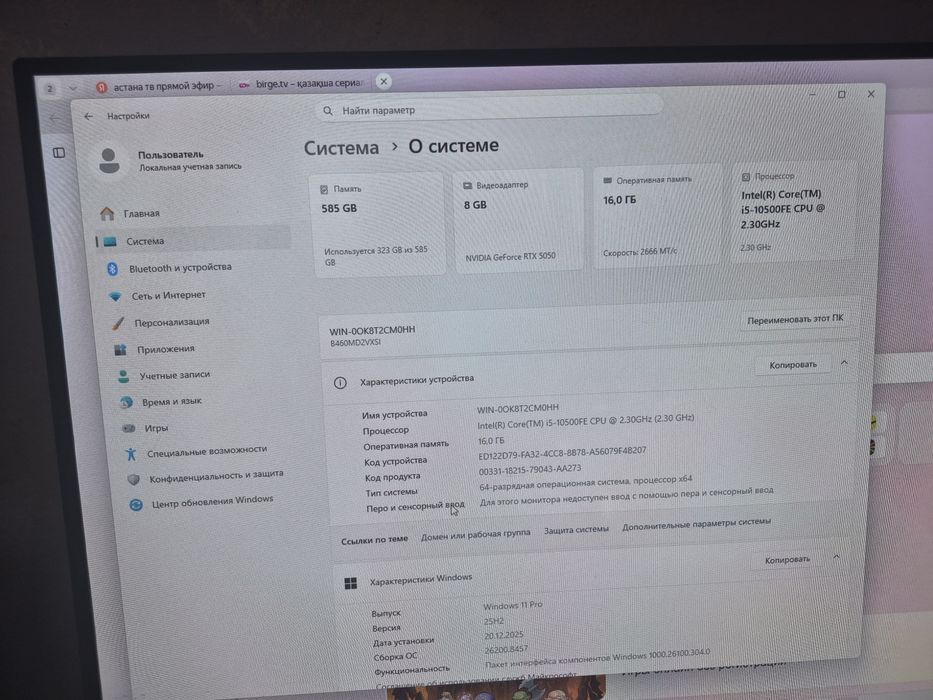Click the user avatar icon

tap(109, 161)
